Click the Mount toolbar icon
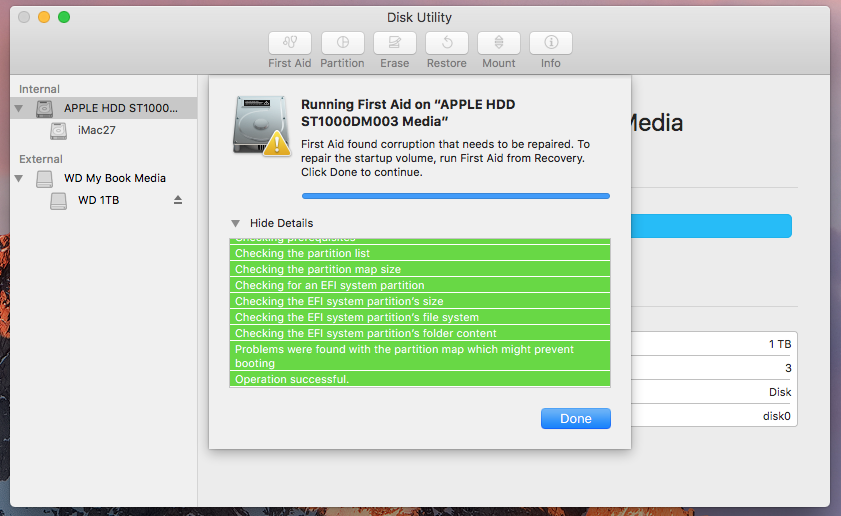The width and height of the screenshot is (841, 516). 499,43
